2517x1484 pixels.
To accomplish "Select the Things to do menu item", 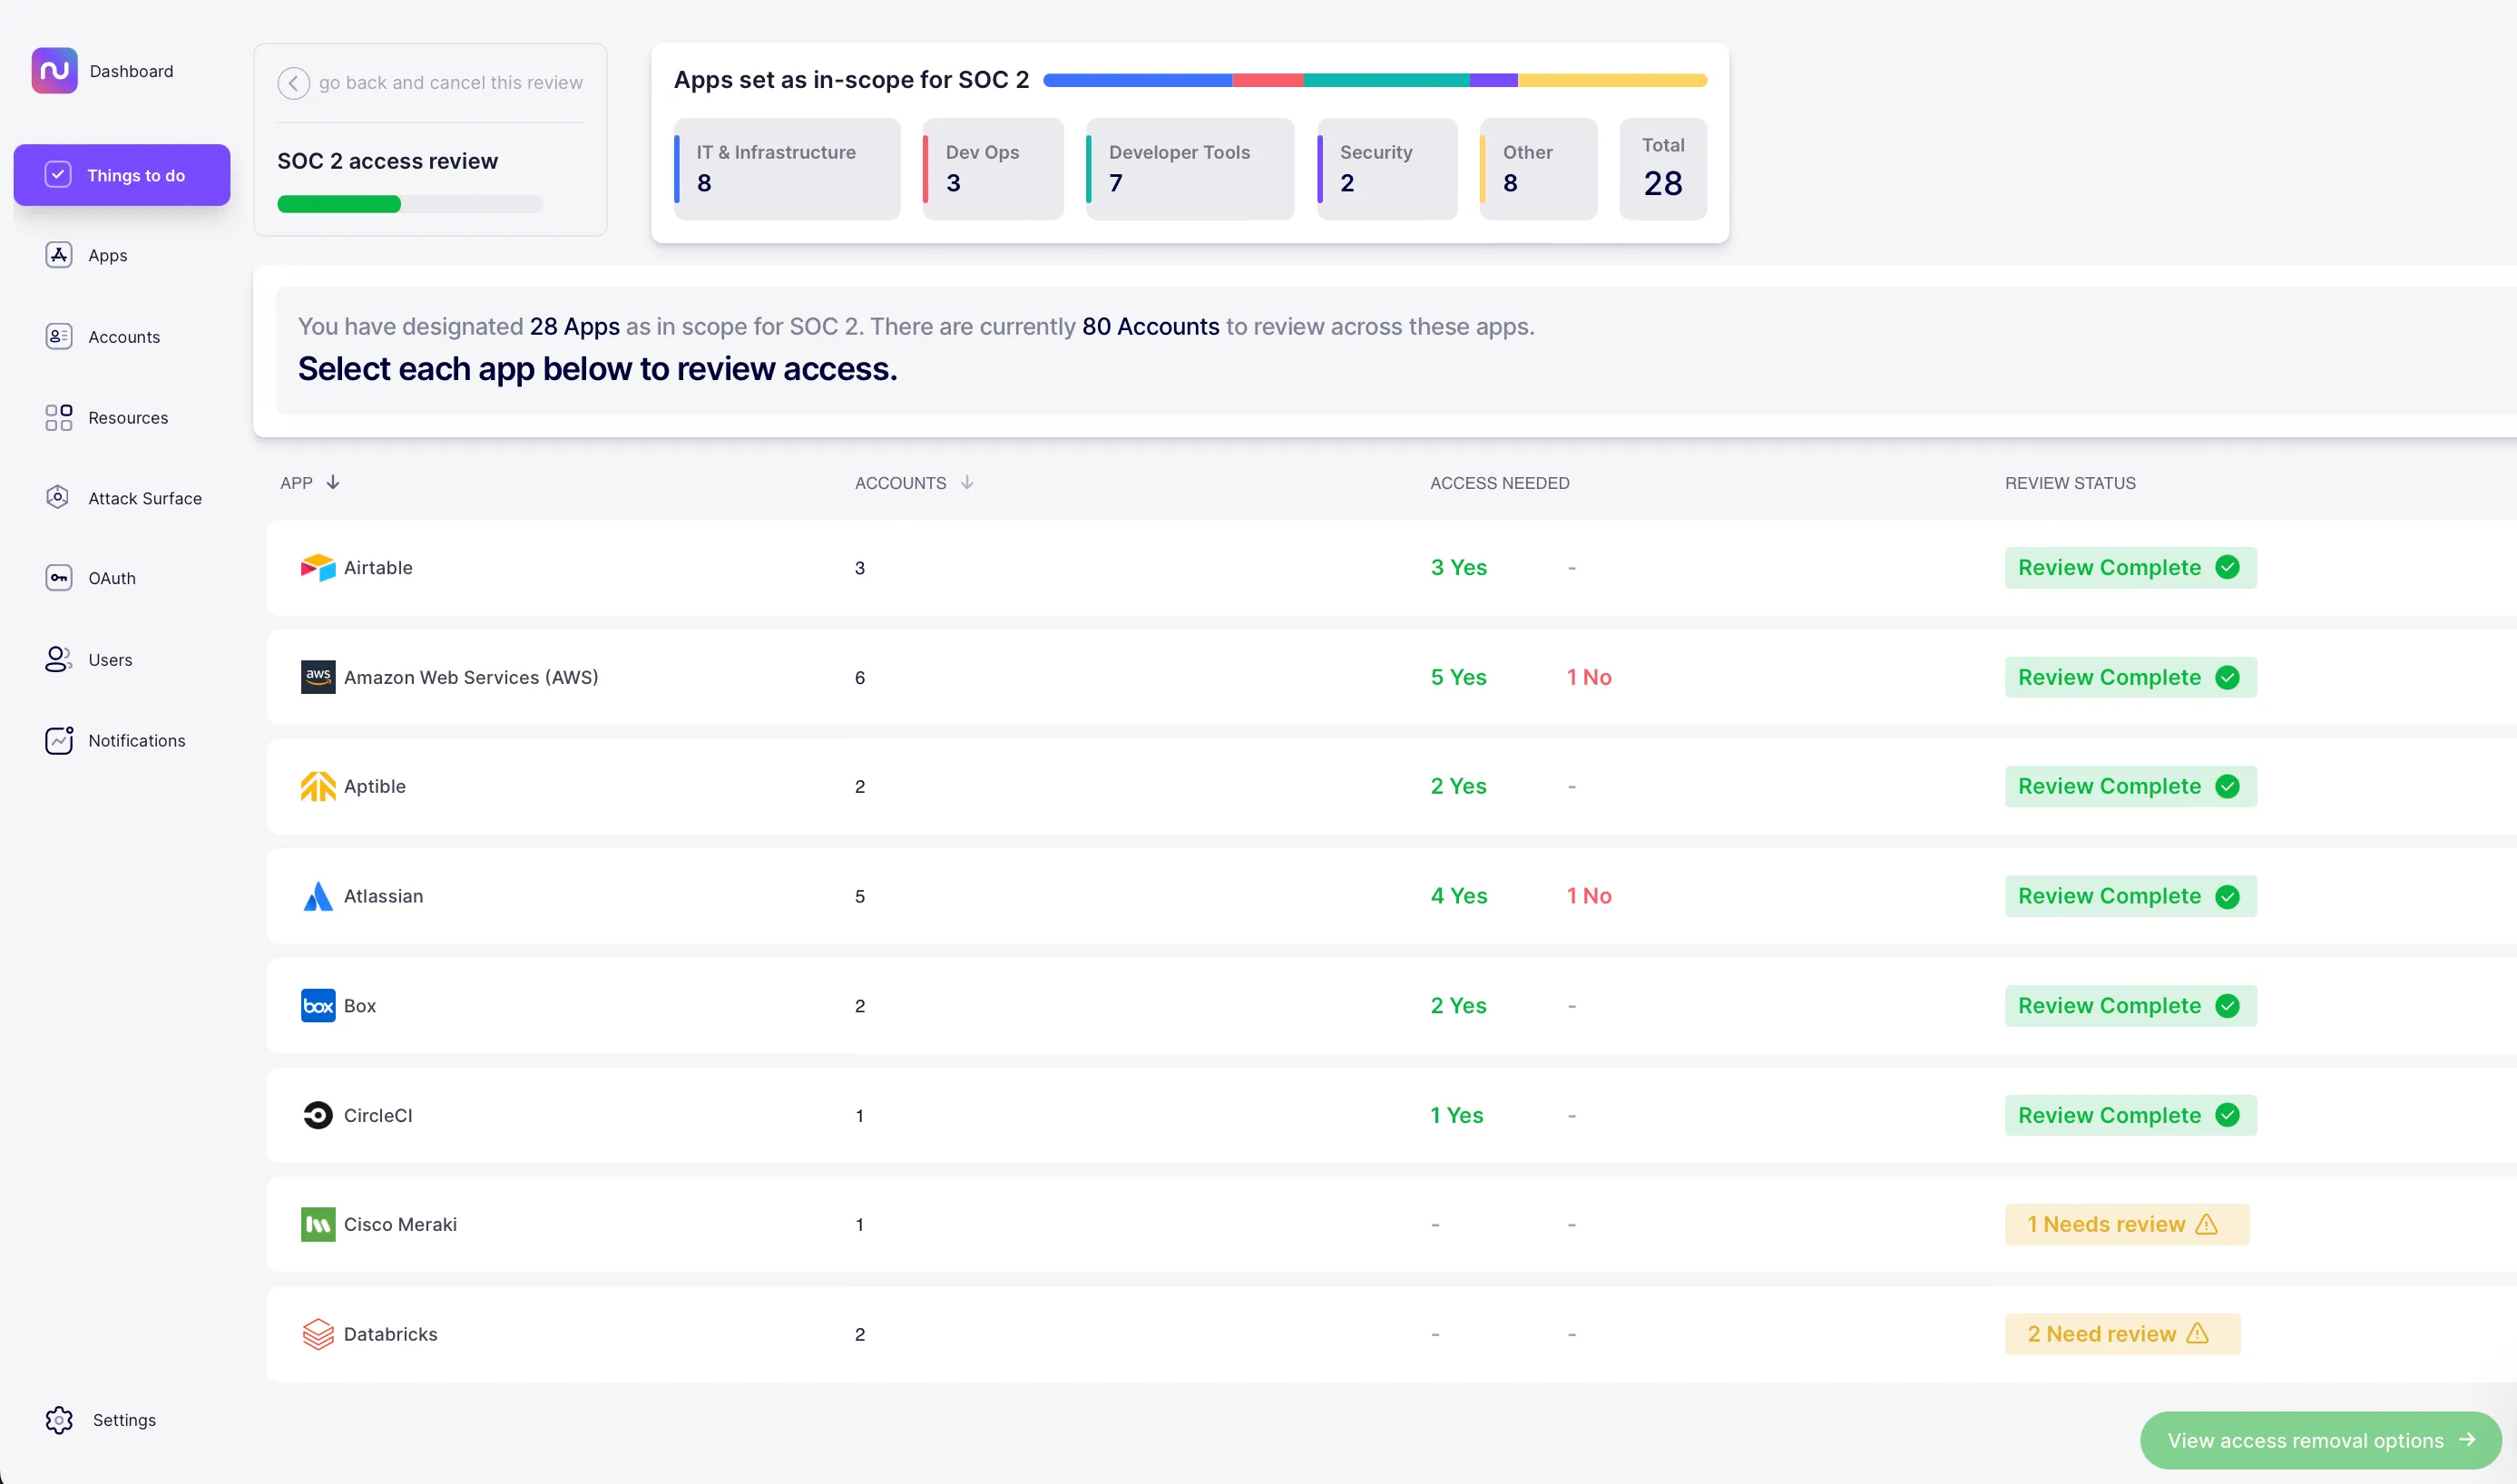I will pyautogui.click(x=122, y=175).
